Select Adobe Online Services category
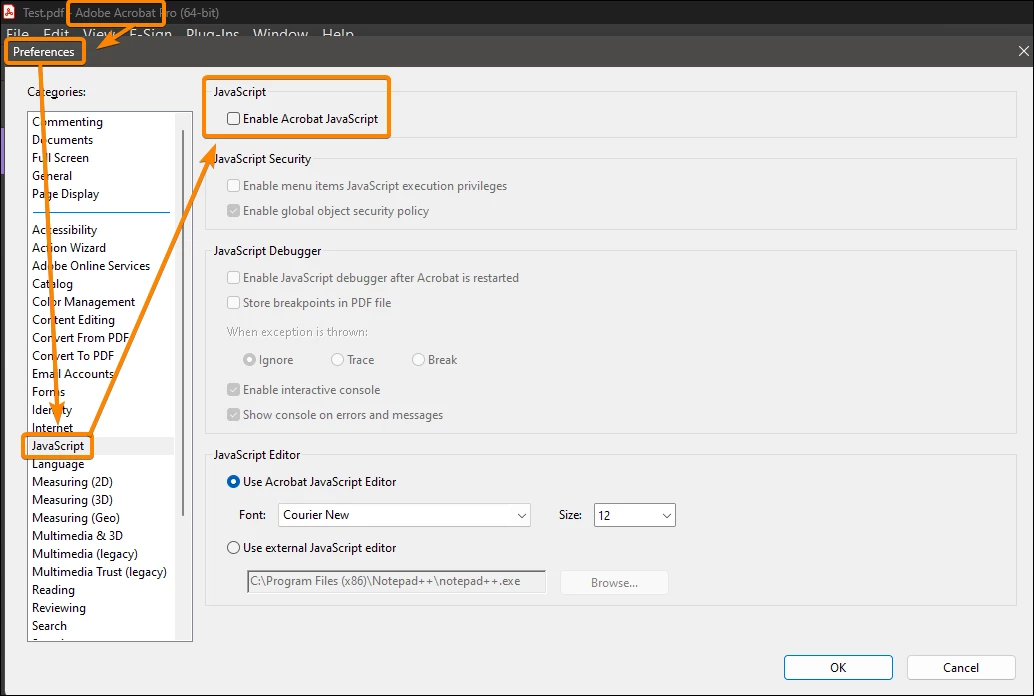The image size is (1034, 696). tap(91, 266)
